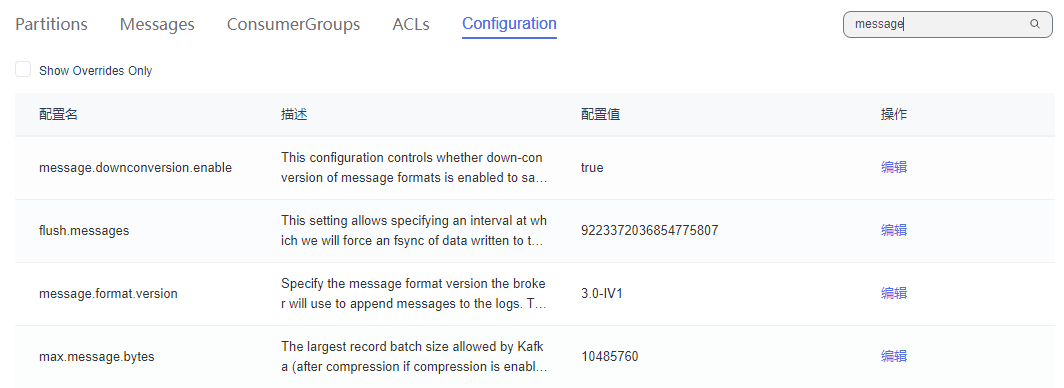
Task: Click the 3.0-IV1 value cell
Action: pyautogui.click(x=602, y=294)
